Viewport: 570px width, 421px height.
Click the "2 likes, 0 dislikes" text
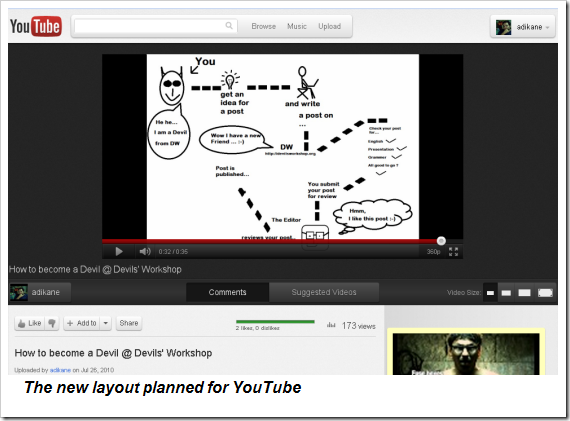coord(257,328)
